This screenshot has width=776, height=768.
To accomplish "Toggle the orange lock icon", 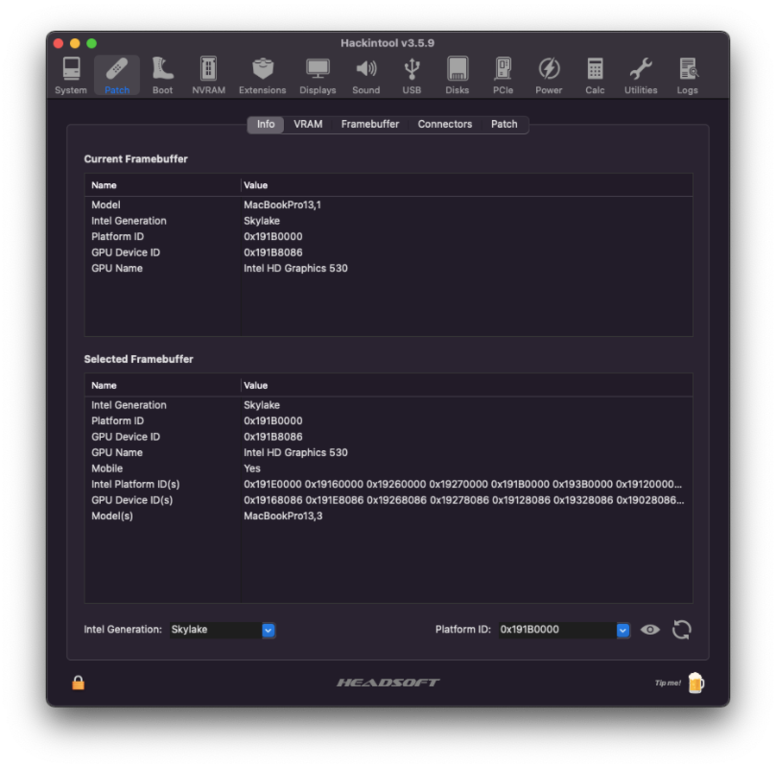I will pos(78,683).
